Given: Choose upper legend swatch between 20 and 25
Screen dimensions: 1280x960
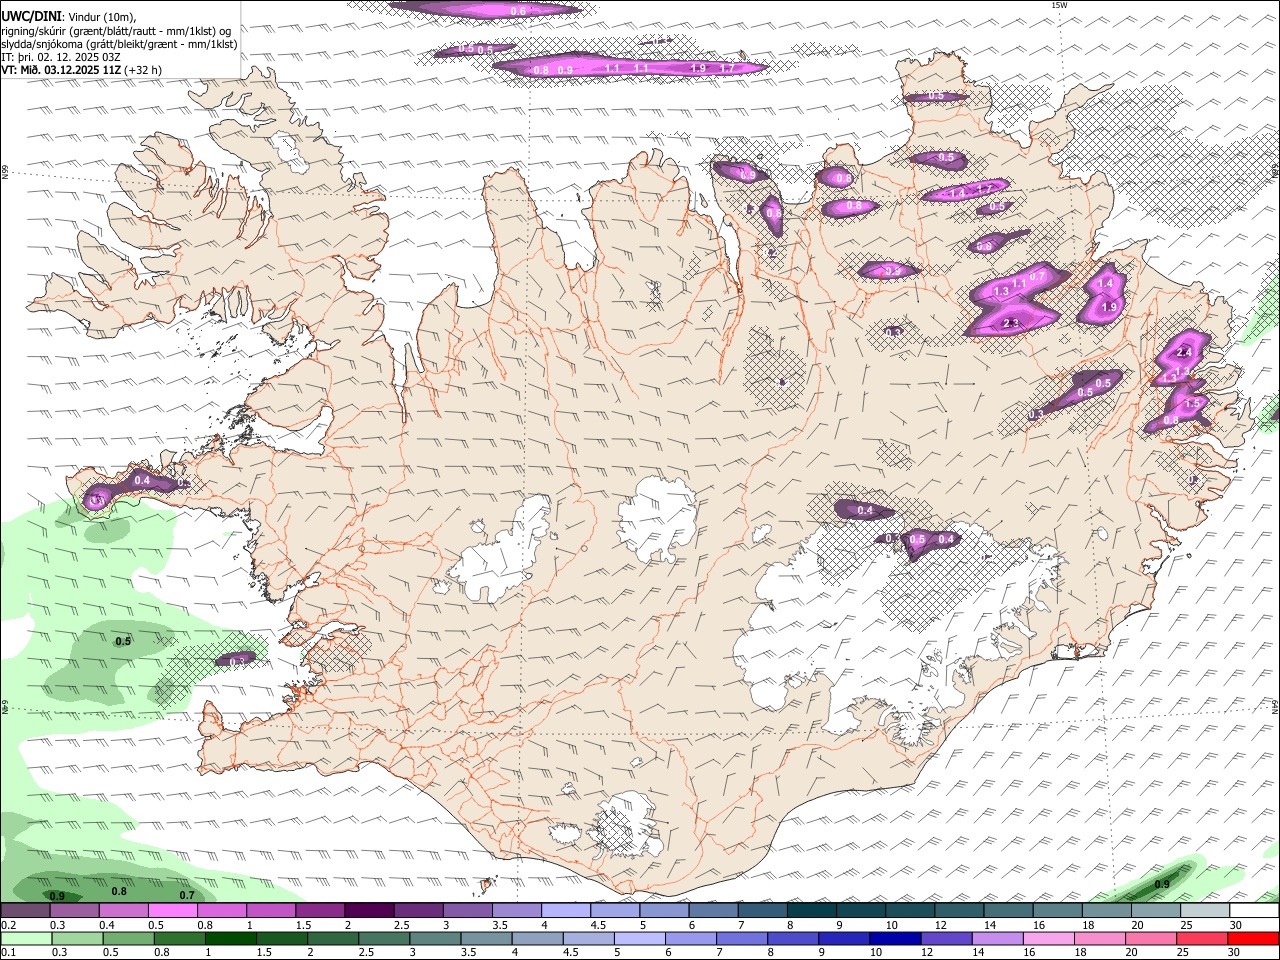Looking at the screenshot, I should click(1155, 911).
